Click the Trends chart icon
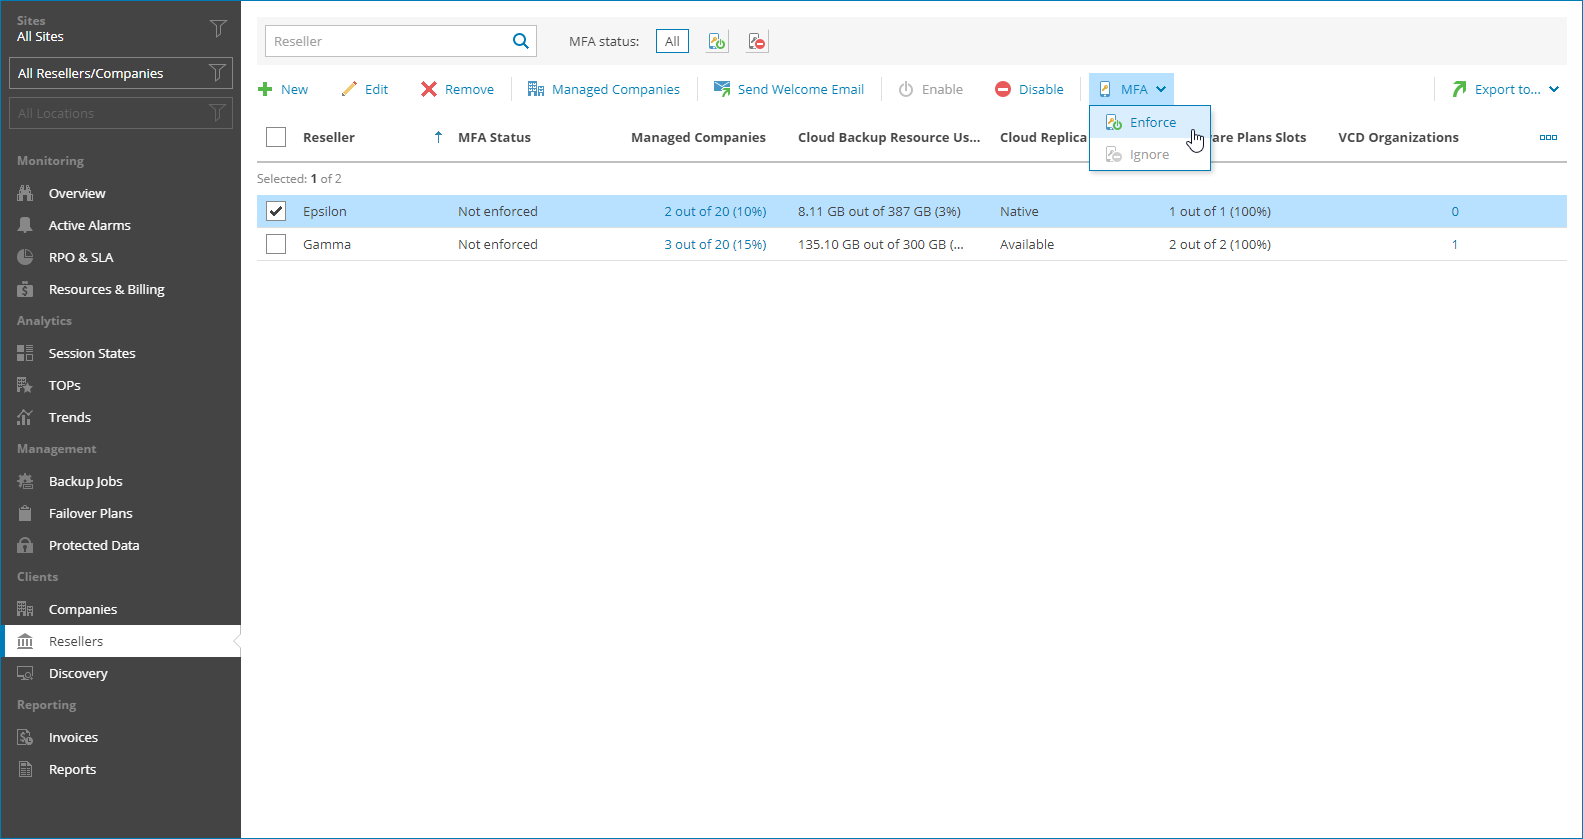The image size is (1583, 839). click(25, 417)
